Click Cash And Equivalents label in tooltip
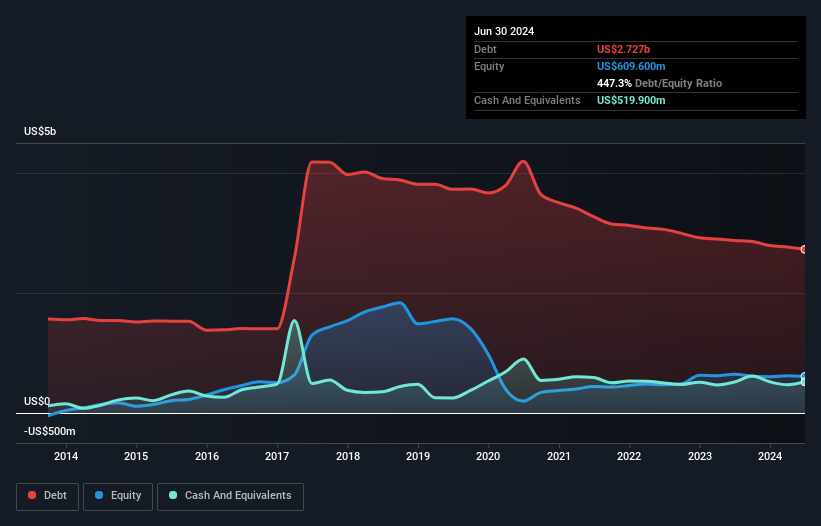Viewport: 821px width, 526px height. point(527,100)
